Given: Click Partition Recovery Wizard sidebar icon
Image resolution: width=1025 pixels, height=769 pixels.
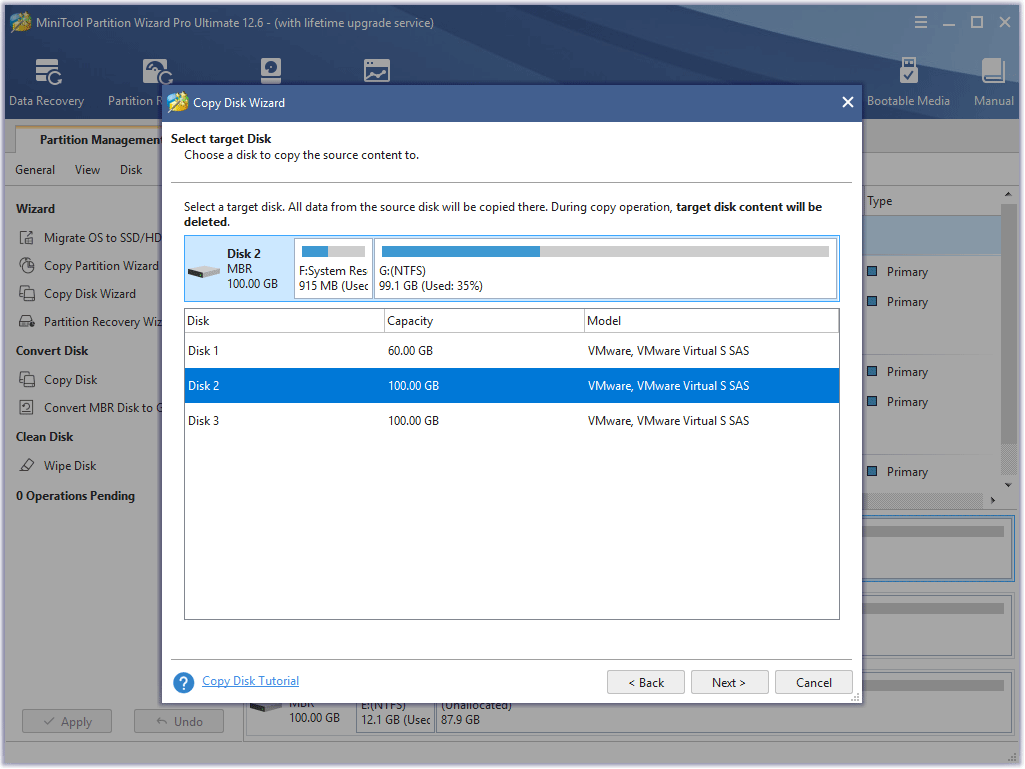Looking at the screenshot, I should pyautogui.click(x=26, y=322).
